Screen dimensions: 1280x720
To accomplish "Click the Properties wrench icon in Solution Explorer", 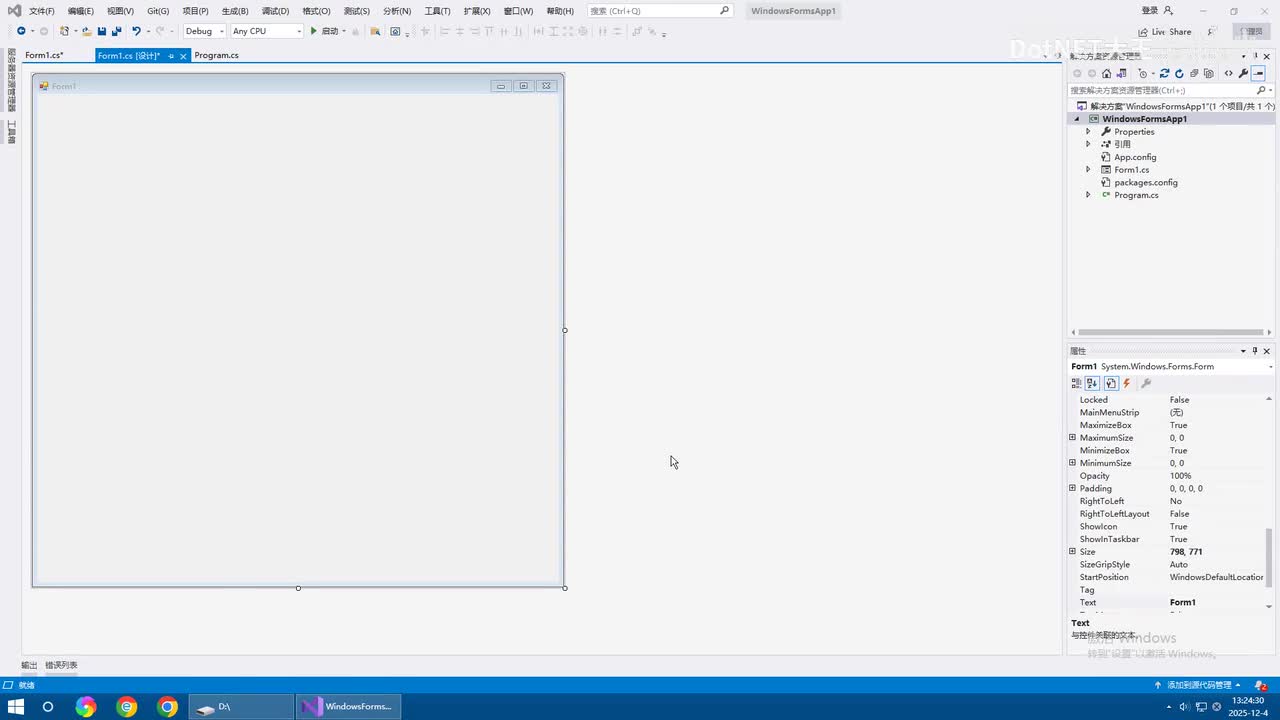I will (x=1243, y=73).
